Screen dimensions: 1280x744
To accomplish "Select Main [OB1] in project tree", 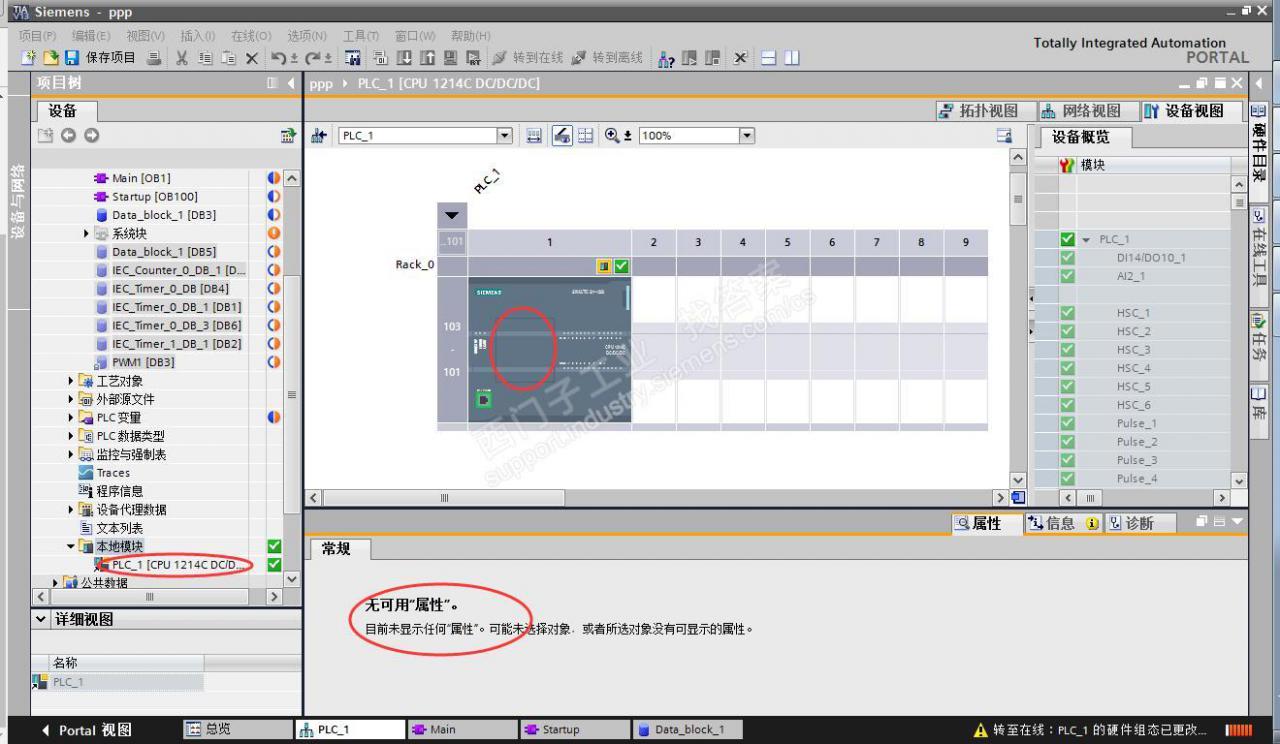I will point(140,178).
